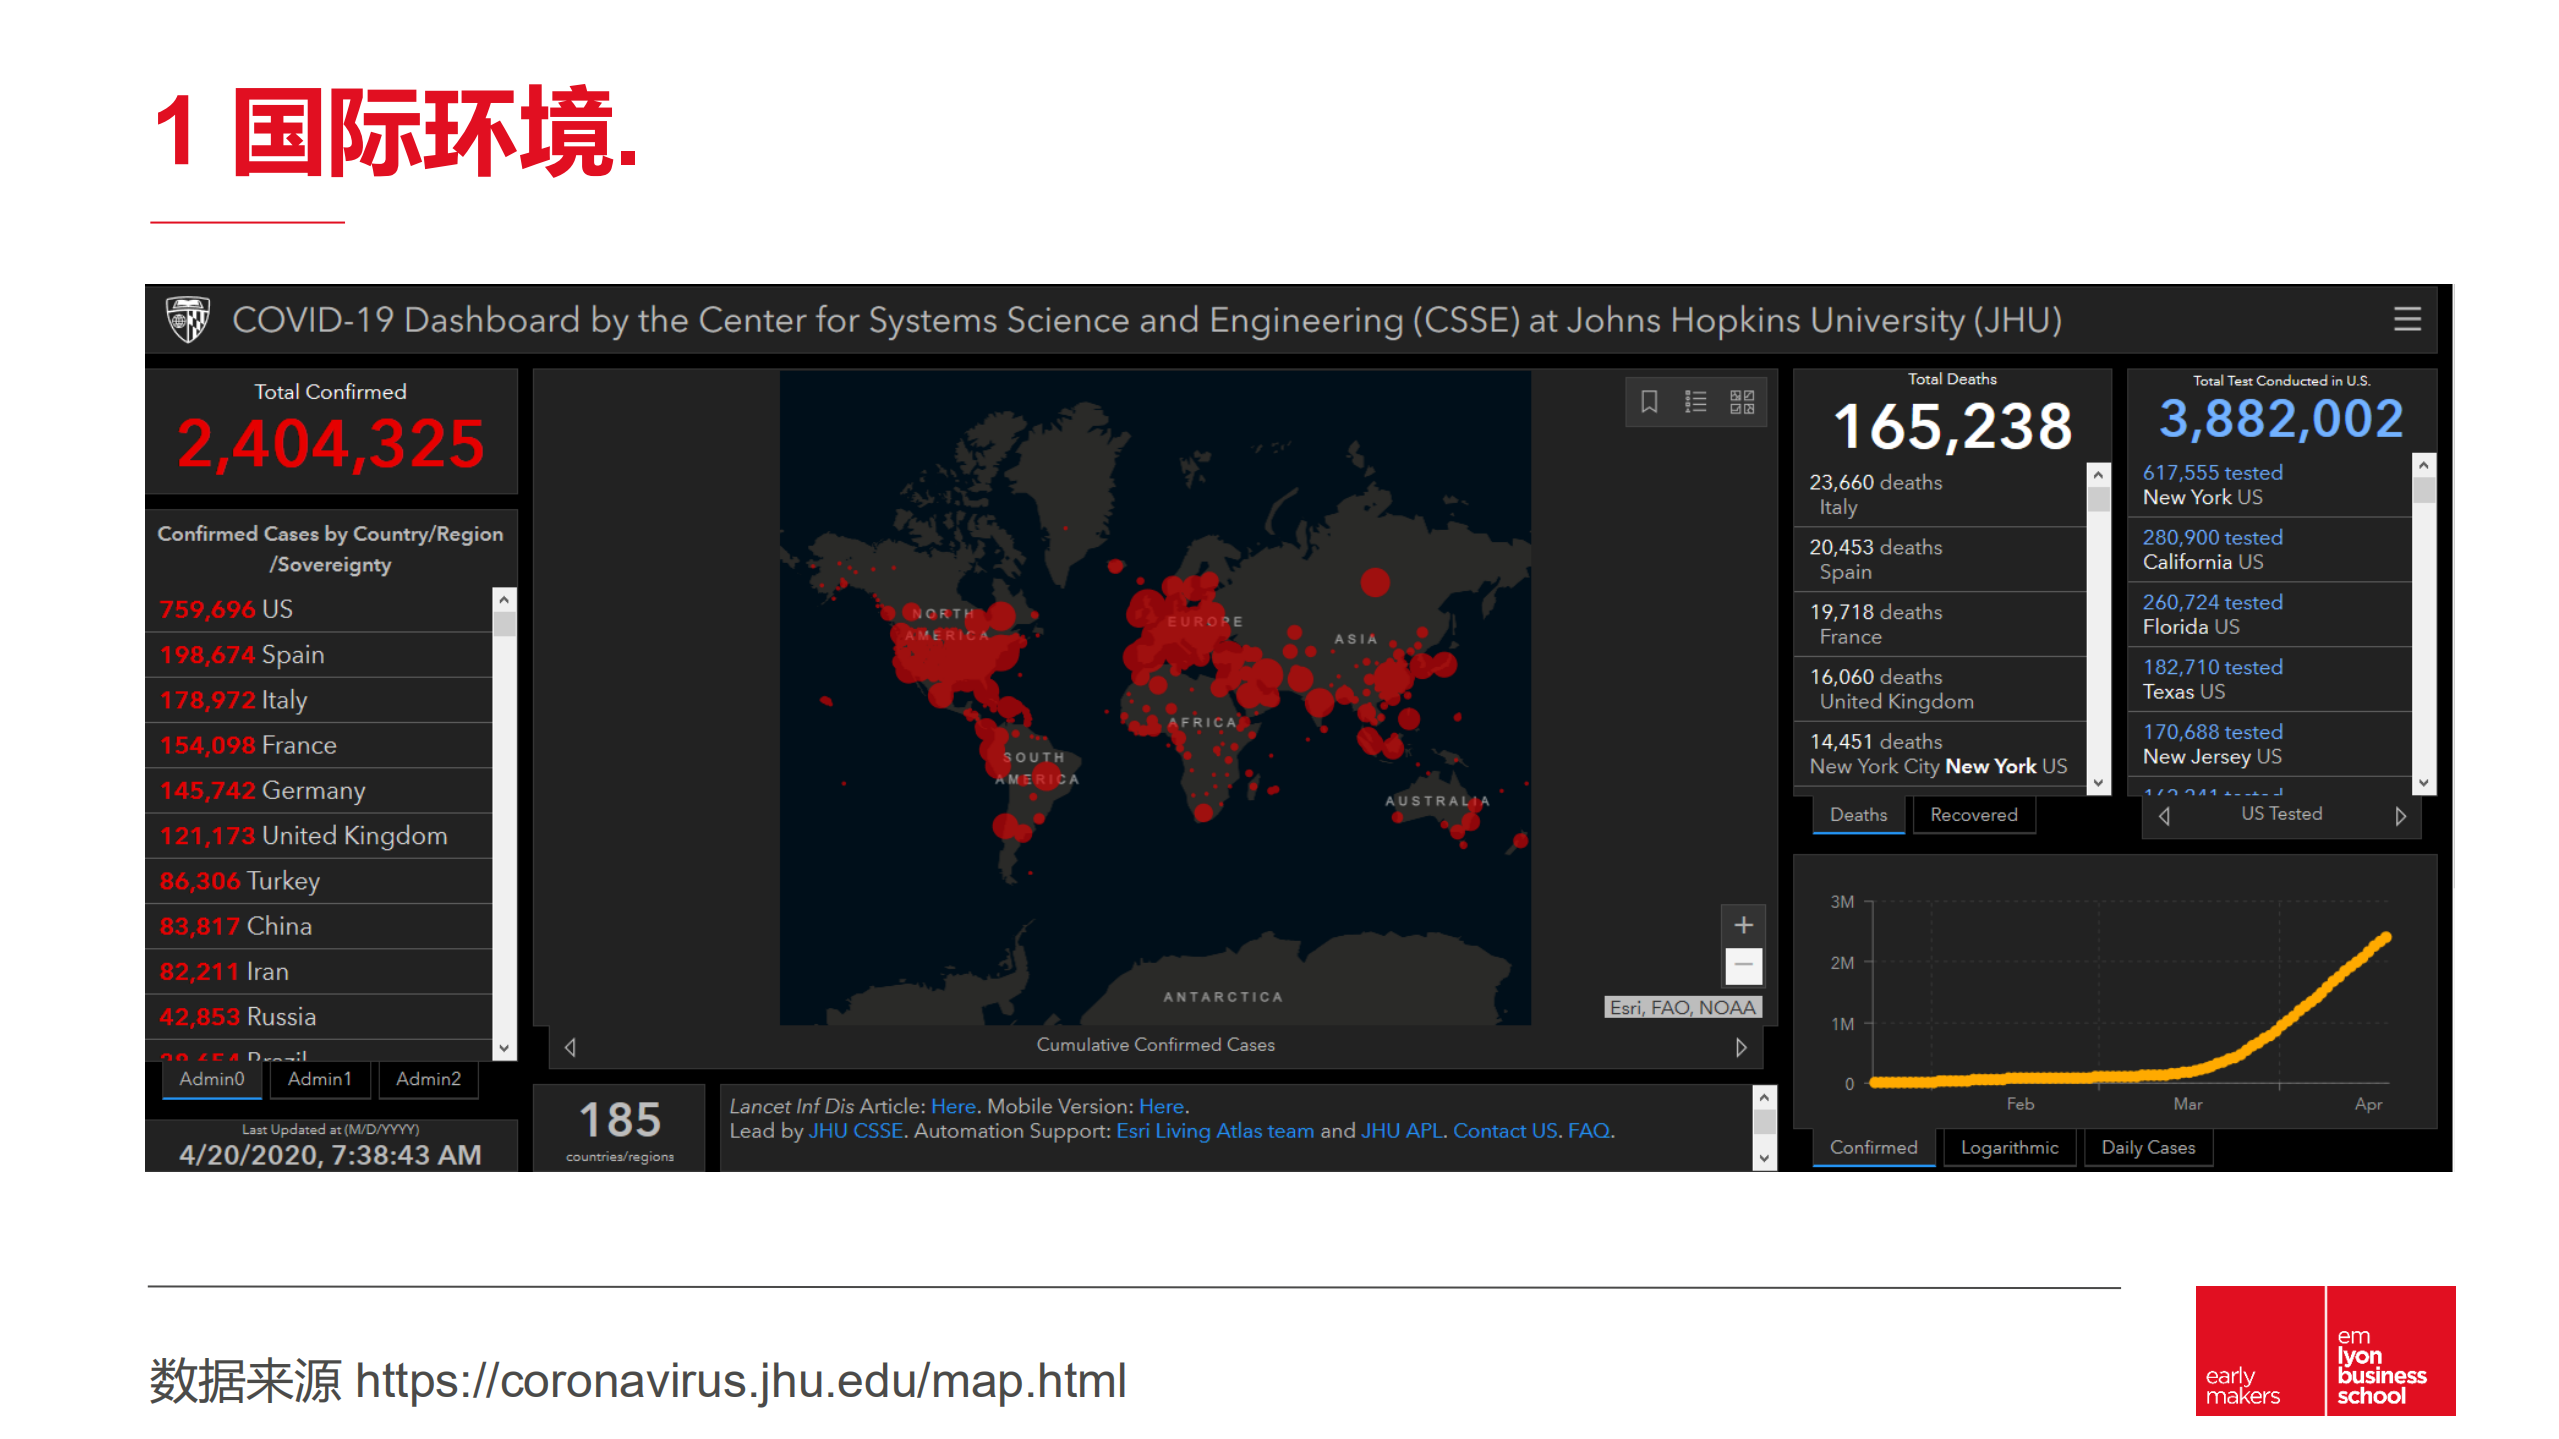Click the bookmark icon on the map
2559x1439 pixels.
(x=1649, y=402)
